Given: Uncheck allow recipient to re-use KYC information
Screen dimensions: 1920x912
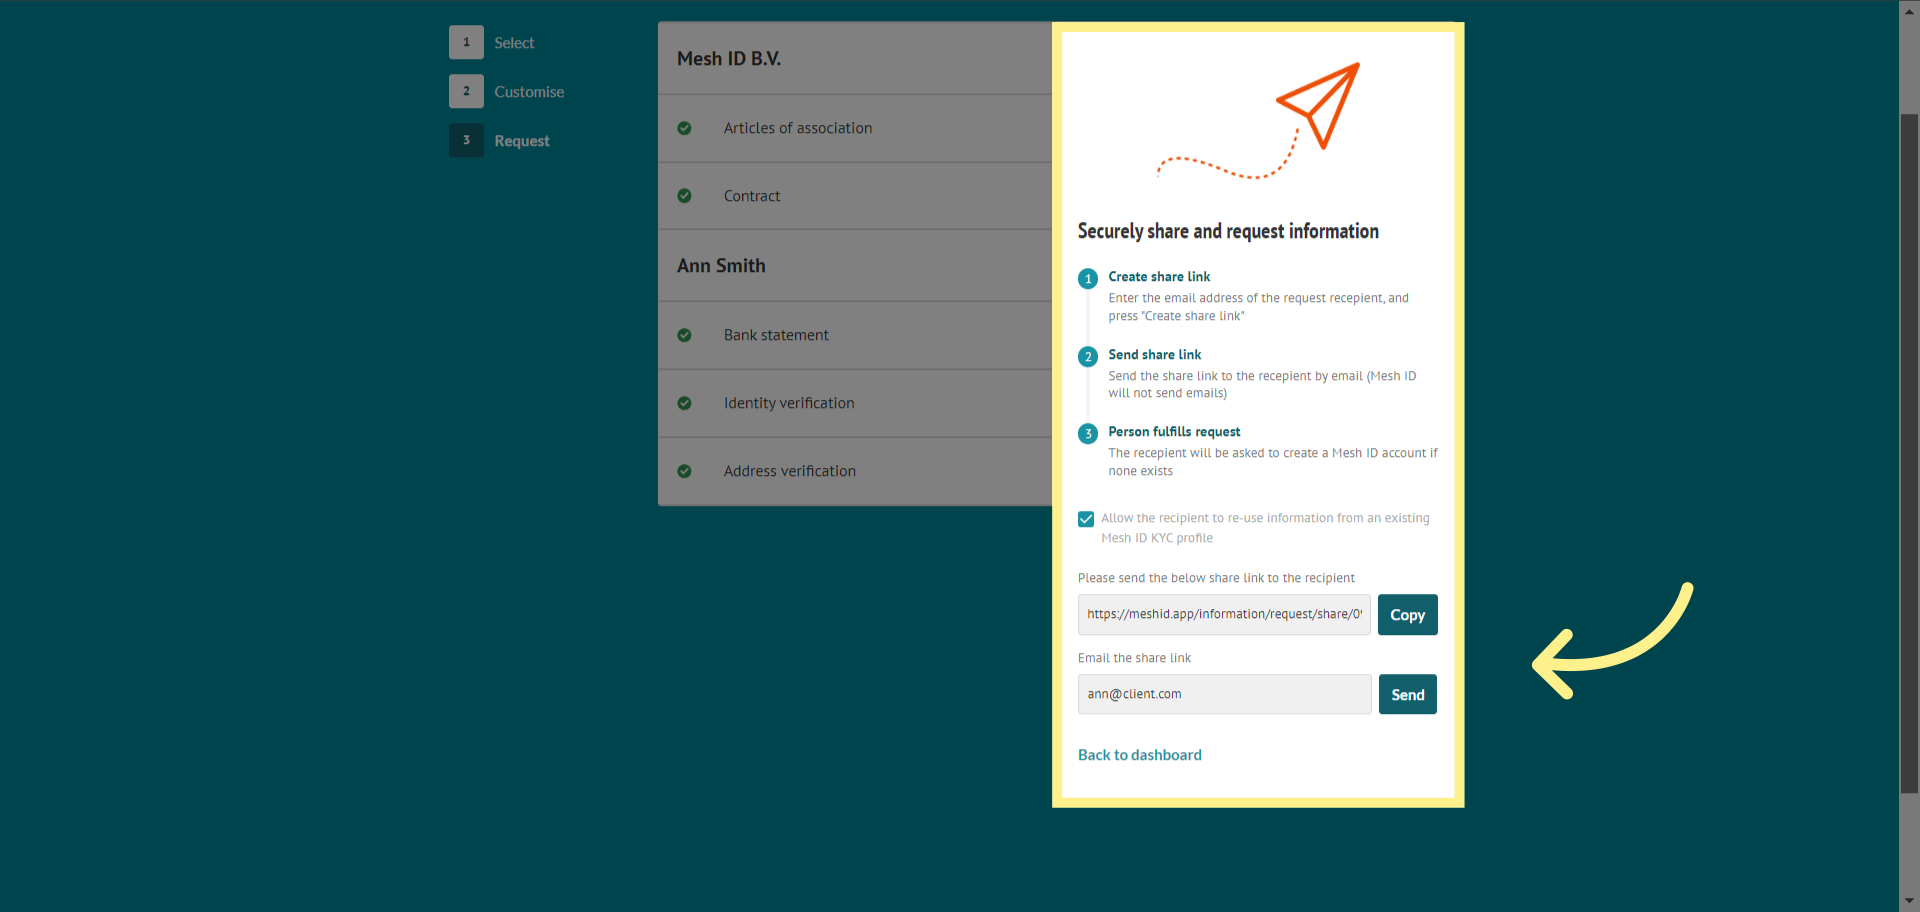Looking at the screenshot, I should pyautogui.click(x=1086, y=519).
